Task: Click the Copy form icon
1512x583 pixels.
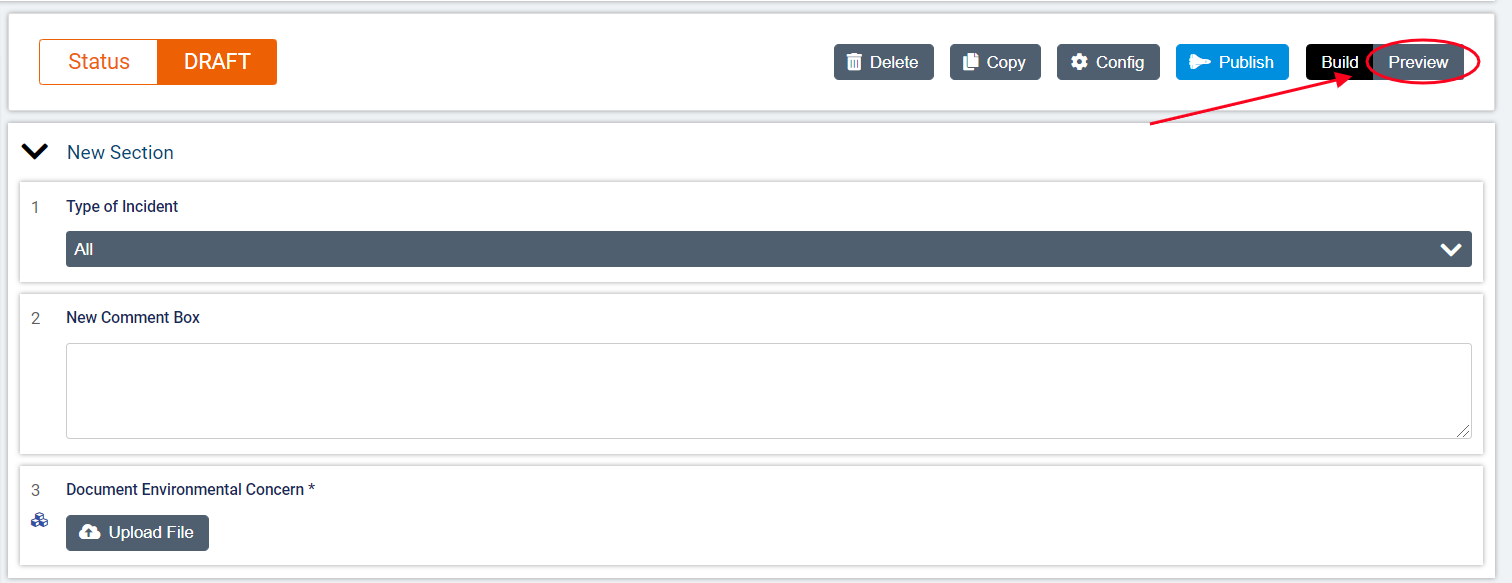Action: tap(970, 62)
